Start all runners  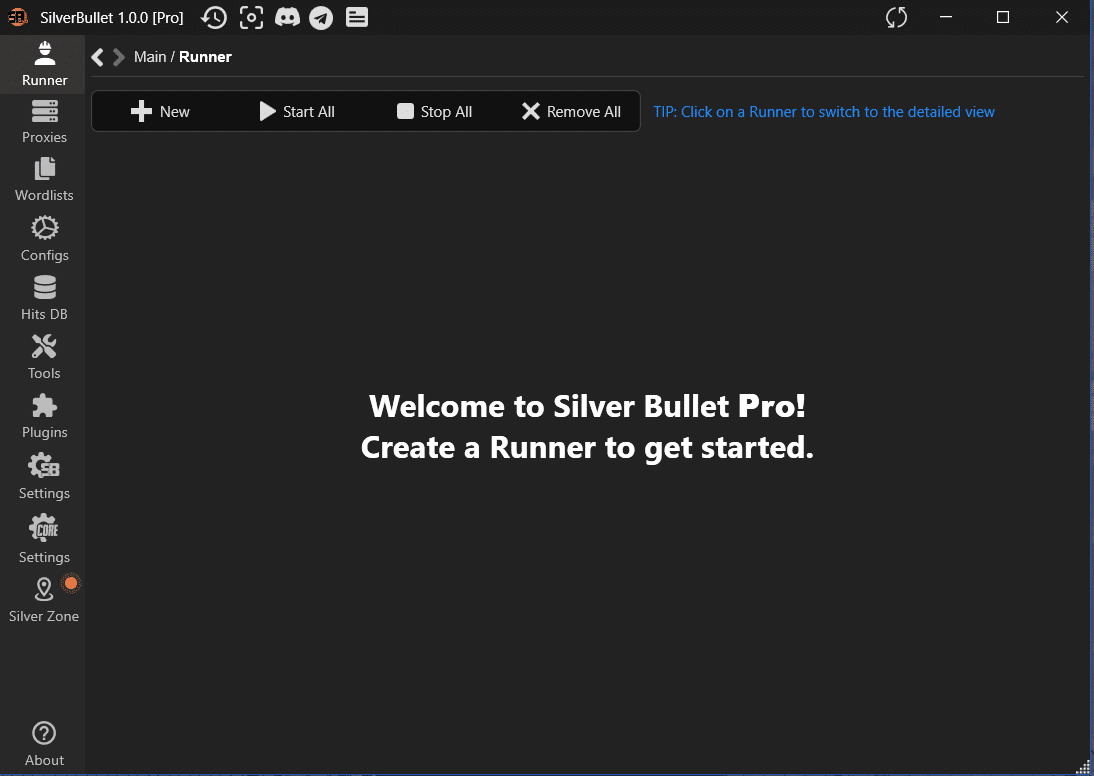pyautogui.click(x=296, y=111)
